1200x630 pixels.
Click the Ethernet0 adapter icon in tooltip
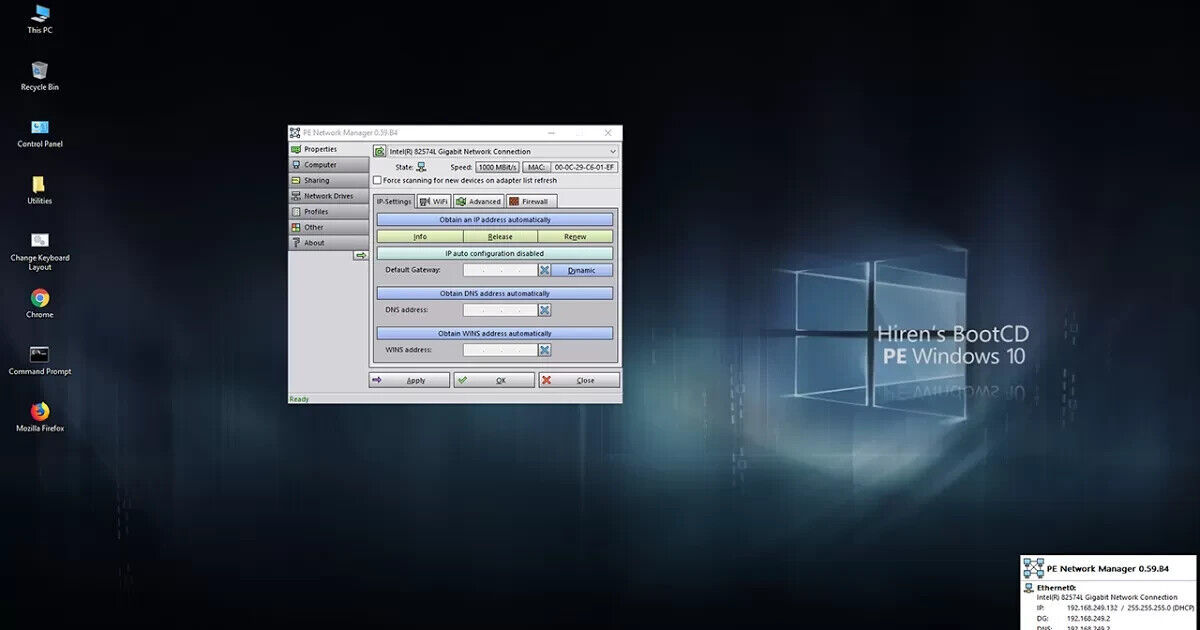click(1027, 588)
